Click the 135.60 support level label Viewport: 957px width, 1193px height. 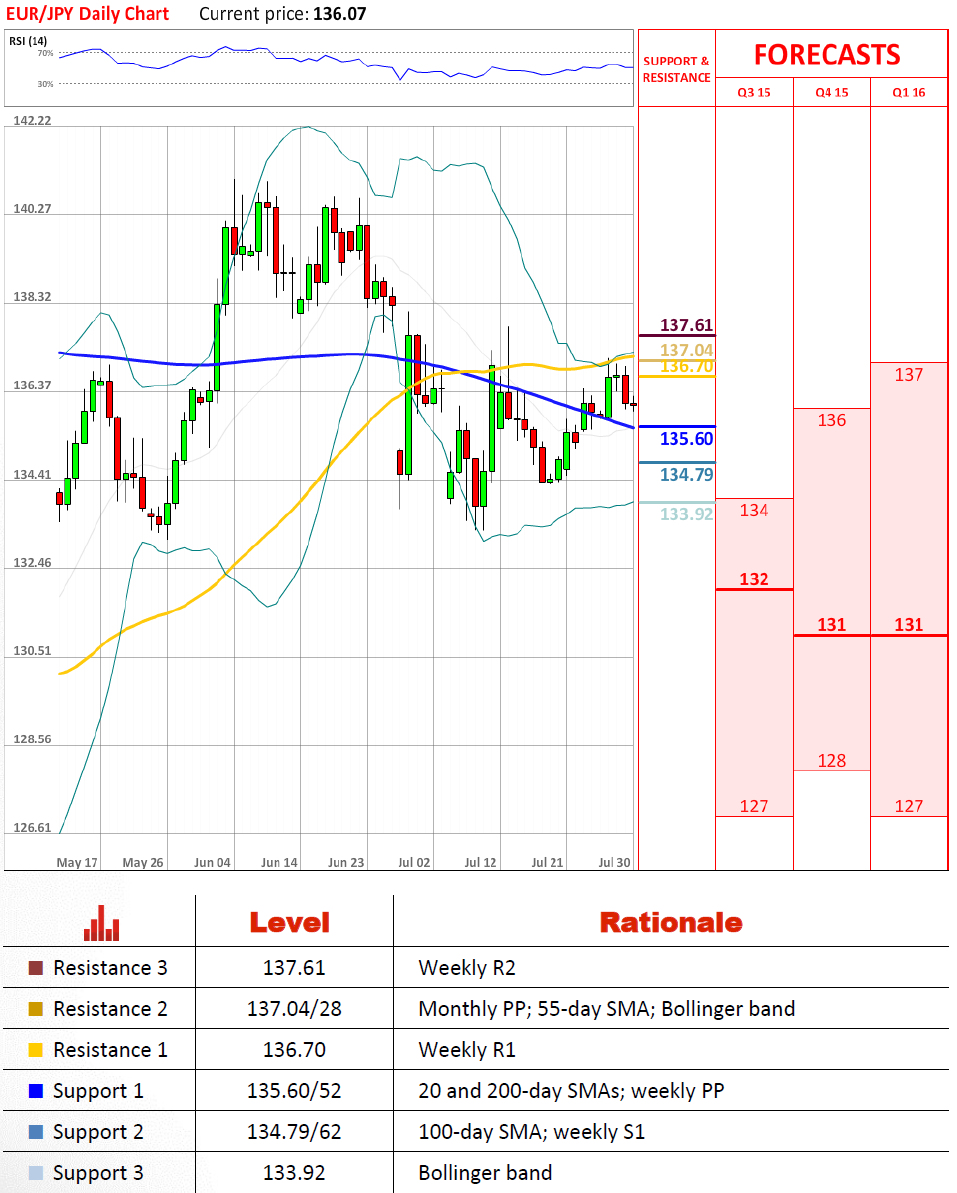686,439
